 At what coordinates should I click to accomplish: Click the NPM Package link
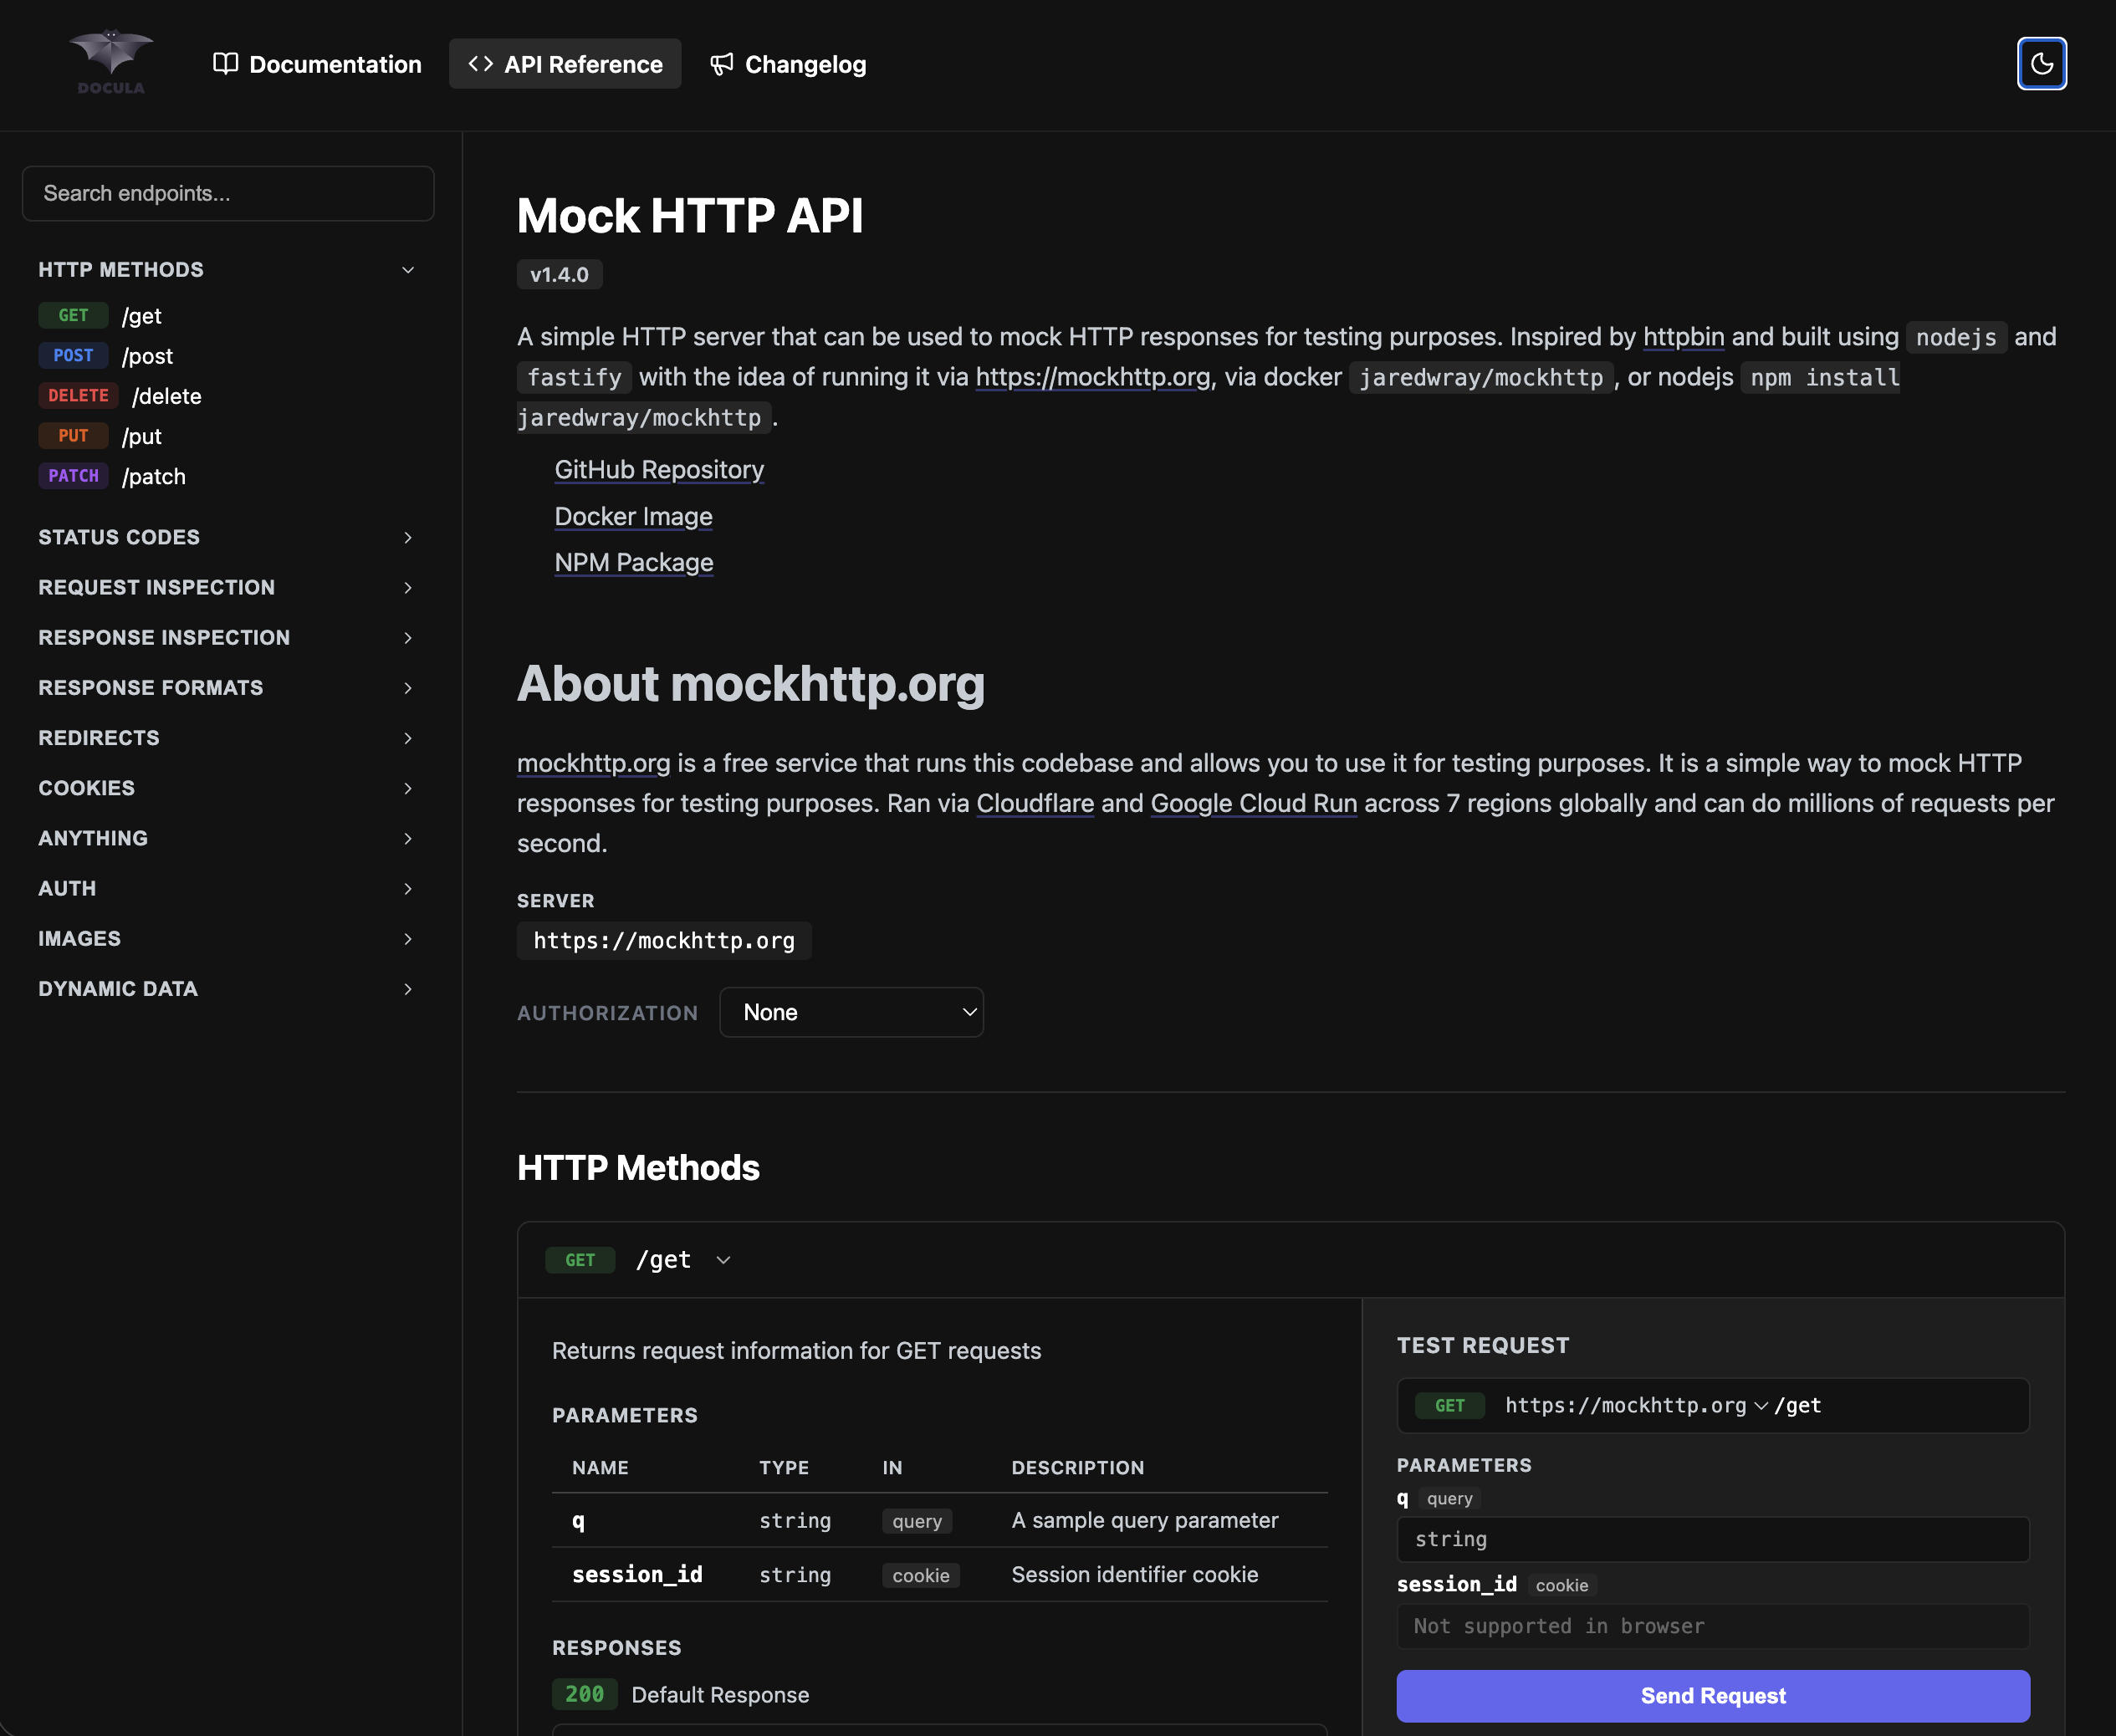[x=633, y=562]
